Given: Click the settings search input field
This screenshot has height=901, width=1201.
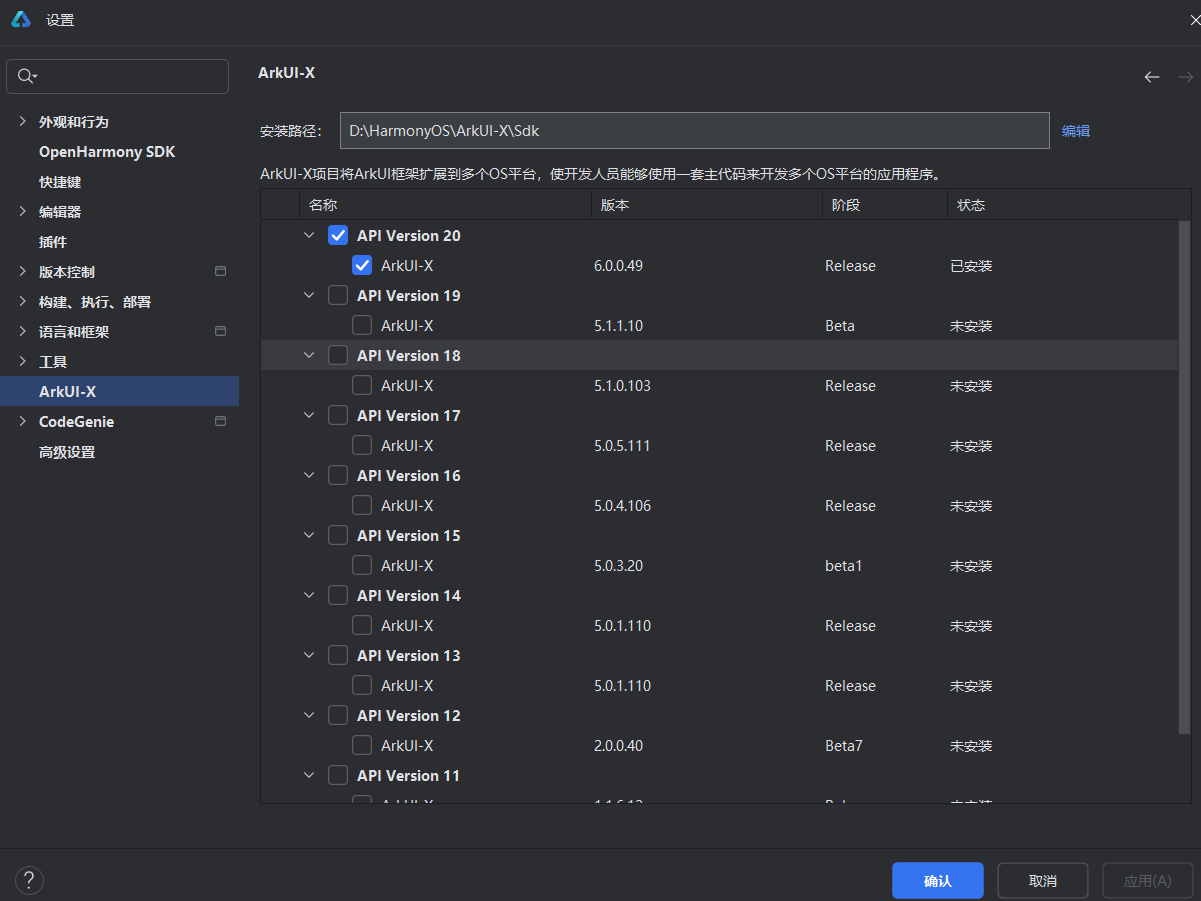Looking at the screenshot, I should tap(117, 76).
